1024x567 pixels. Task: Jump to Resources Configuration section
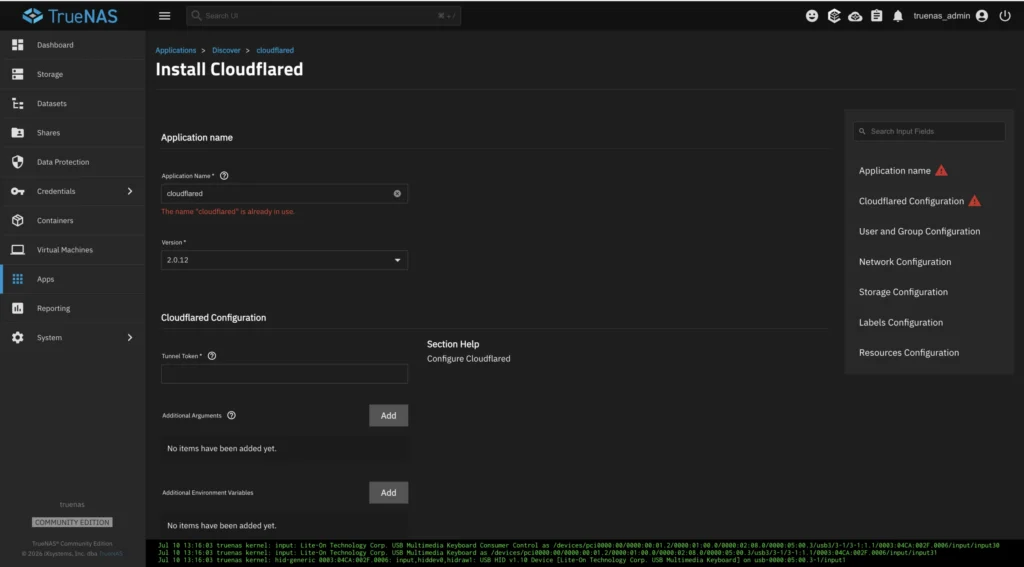909,353
